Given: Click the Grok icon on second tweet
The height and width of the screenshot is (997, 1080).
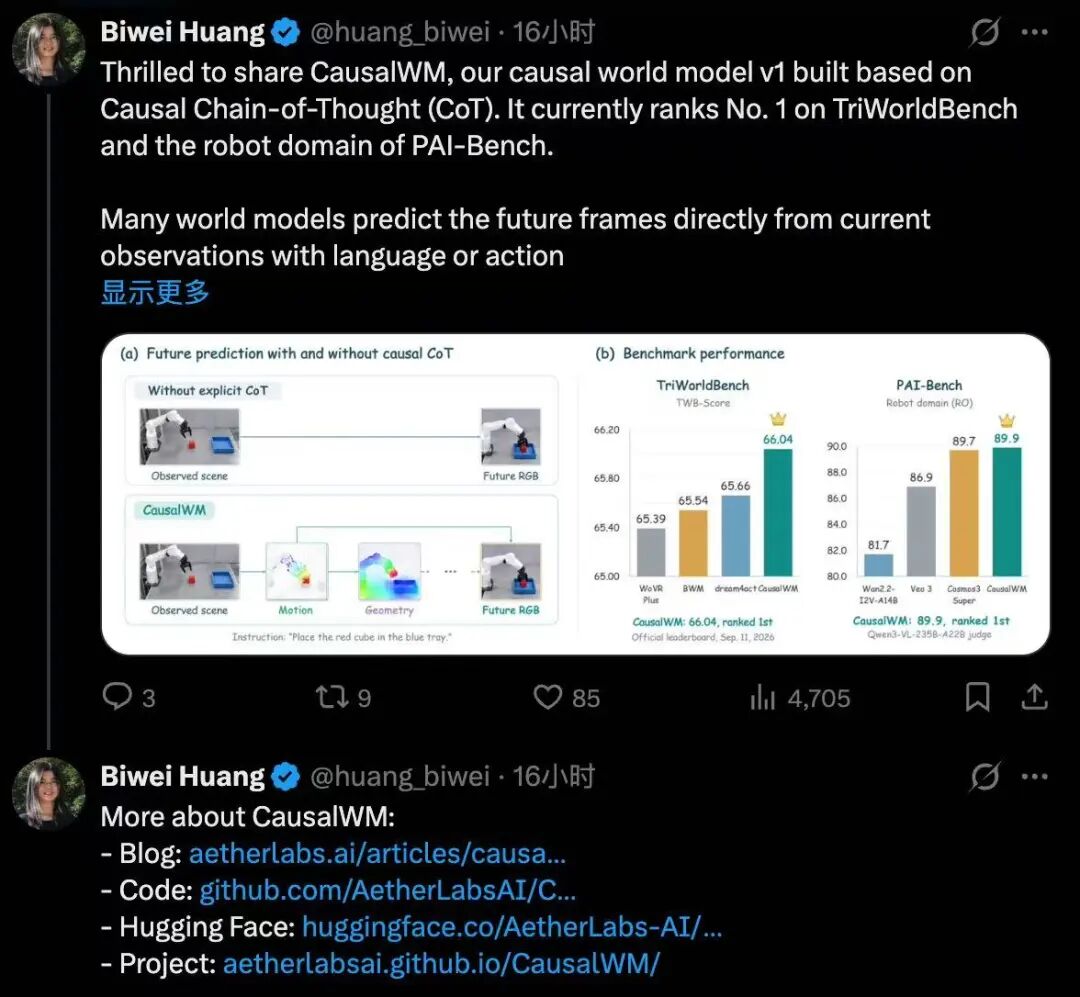Looking at the screenshot, I should pos(984,777).
